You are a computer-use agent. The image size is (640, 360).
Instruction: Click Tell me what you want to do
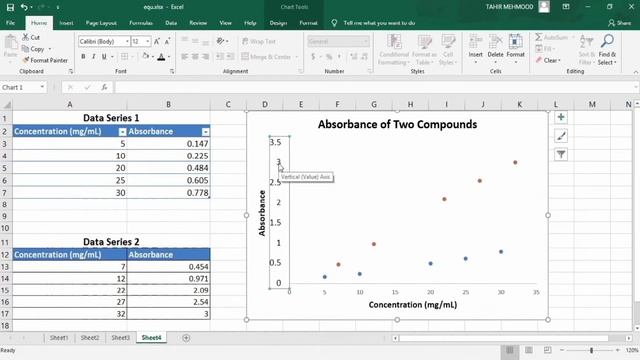pos(379,23)
